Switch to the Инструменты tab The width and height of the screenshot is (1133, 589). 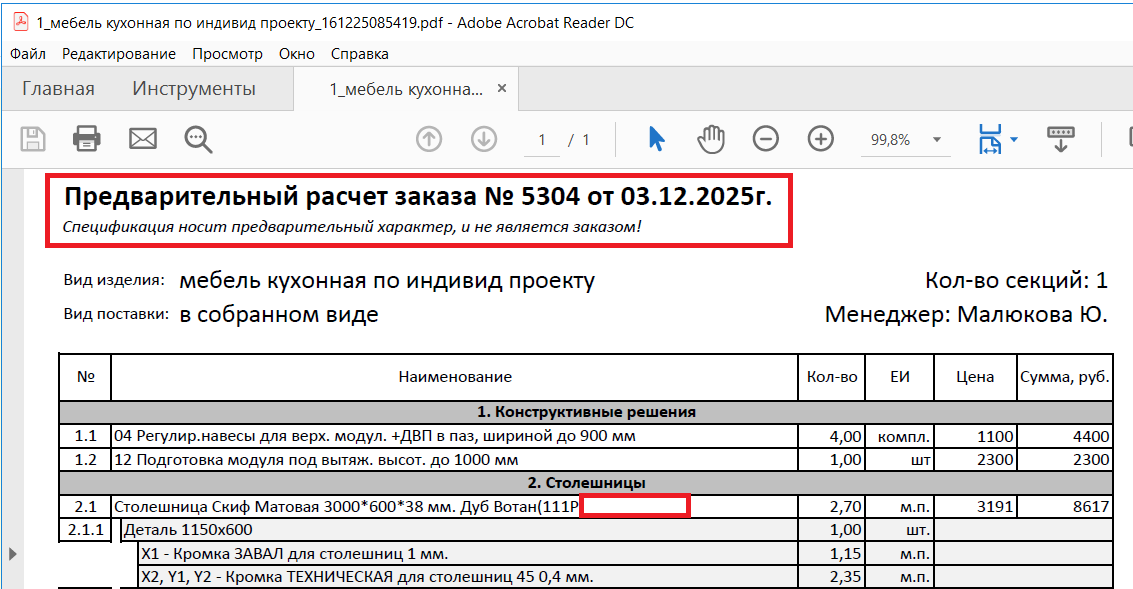click(x=194, y=89)
